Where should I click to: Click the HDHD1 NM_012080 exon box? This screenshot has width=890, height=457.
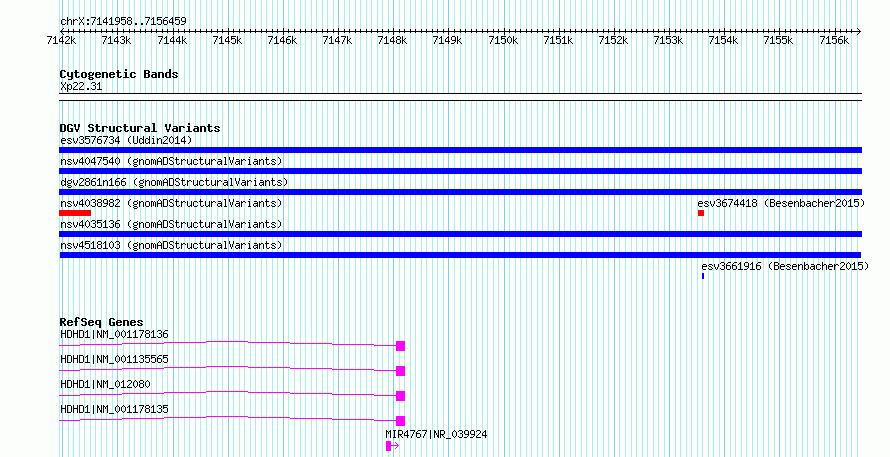[400, 396]
